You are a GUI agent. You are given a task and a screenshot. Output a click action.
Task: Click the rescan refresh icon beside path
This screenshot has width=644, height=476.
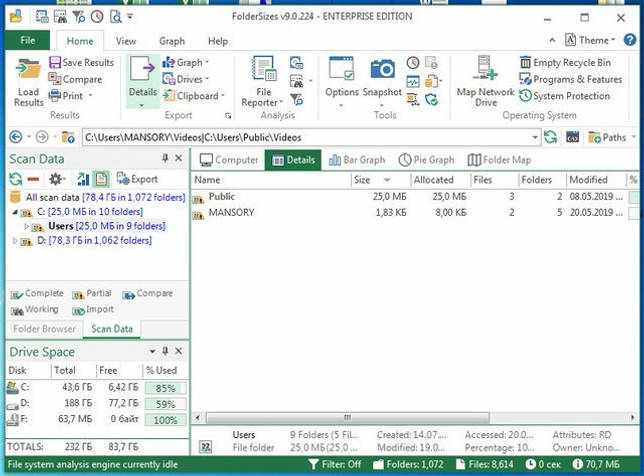click(x=550, y=137)
